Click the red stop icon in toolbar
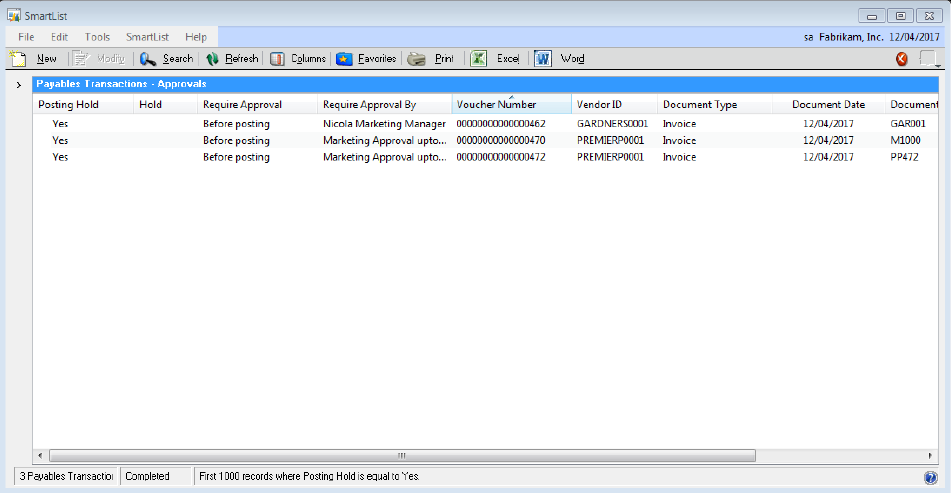 click(x=902, y=59)
